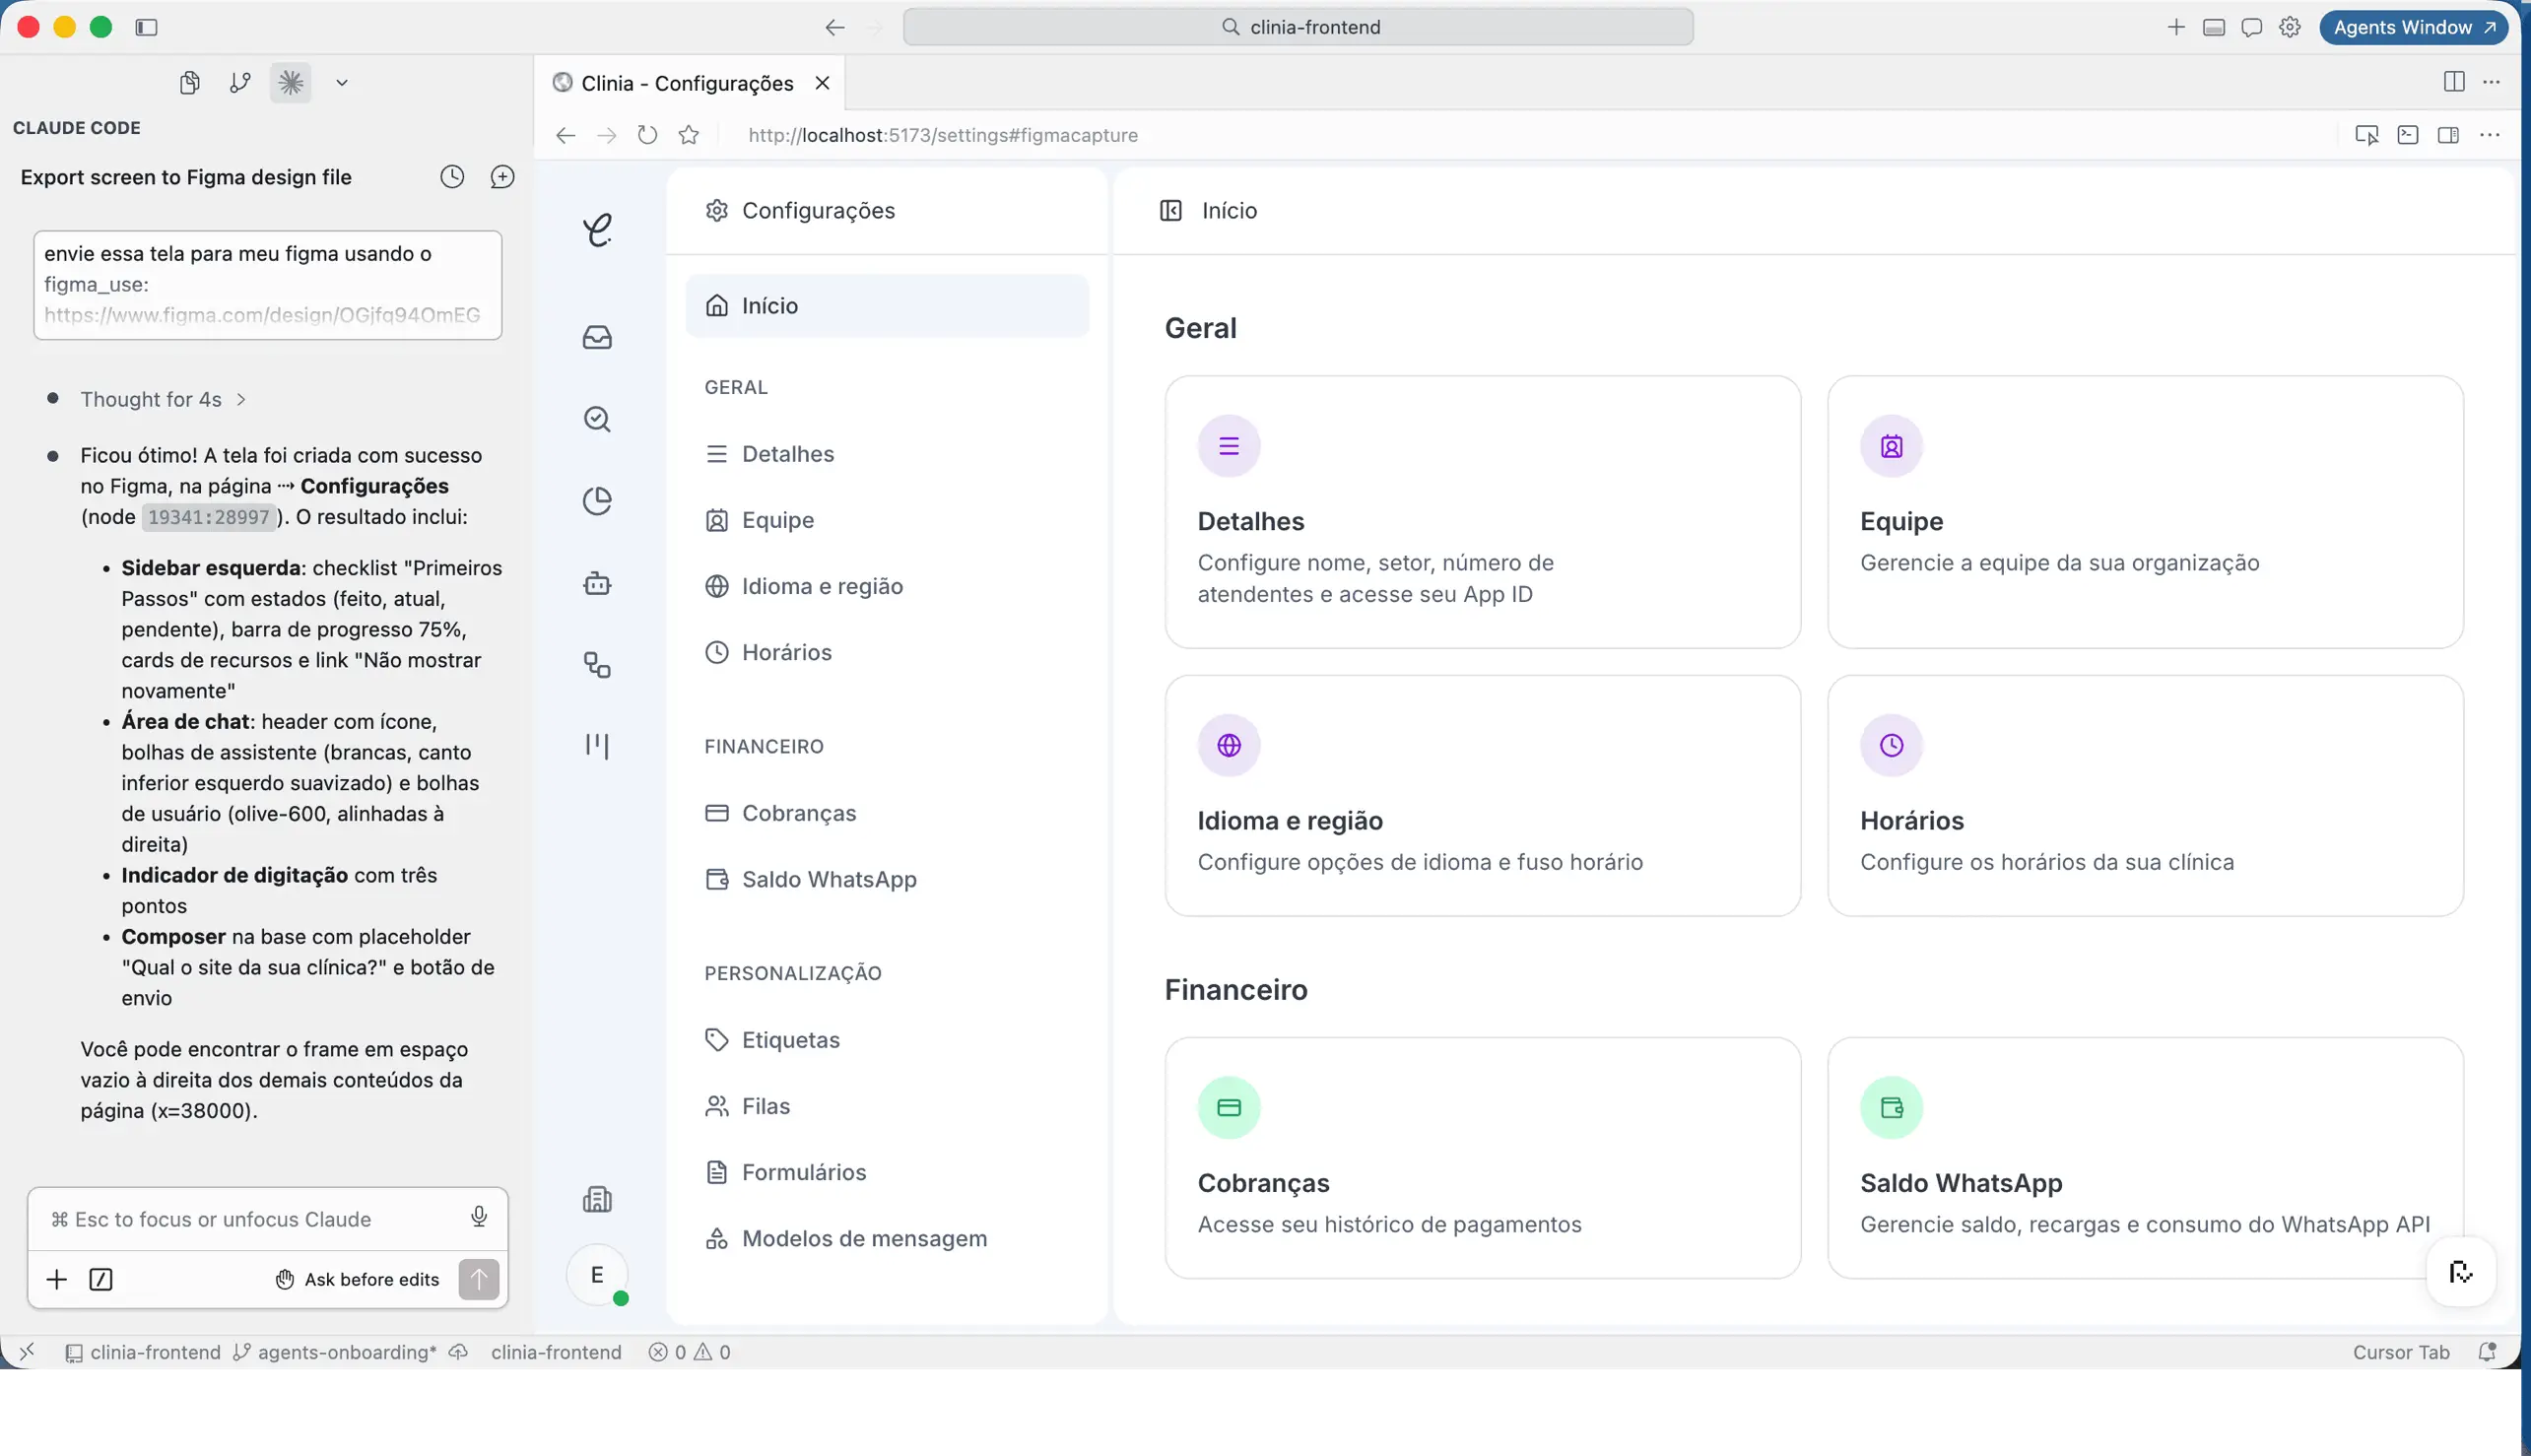Go back in the browser preview

(x=565, y=135)
